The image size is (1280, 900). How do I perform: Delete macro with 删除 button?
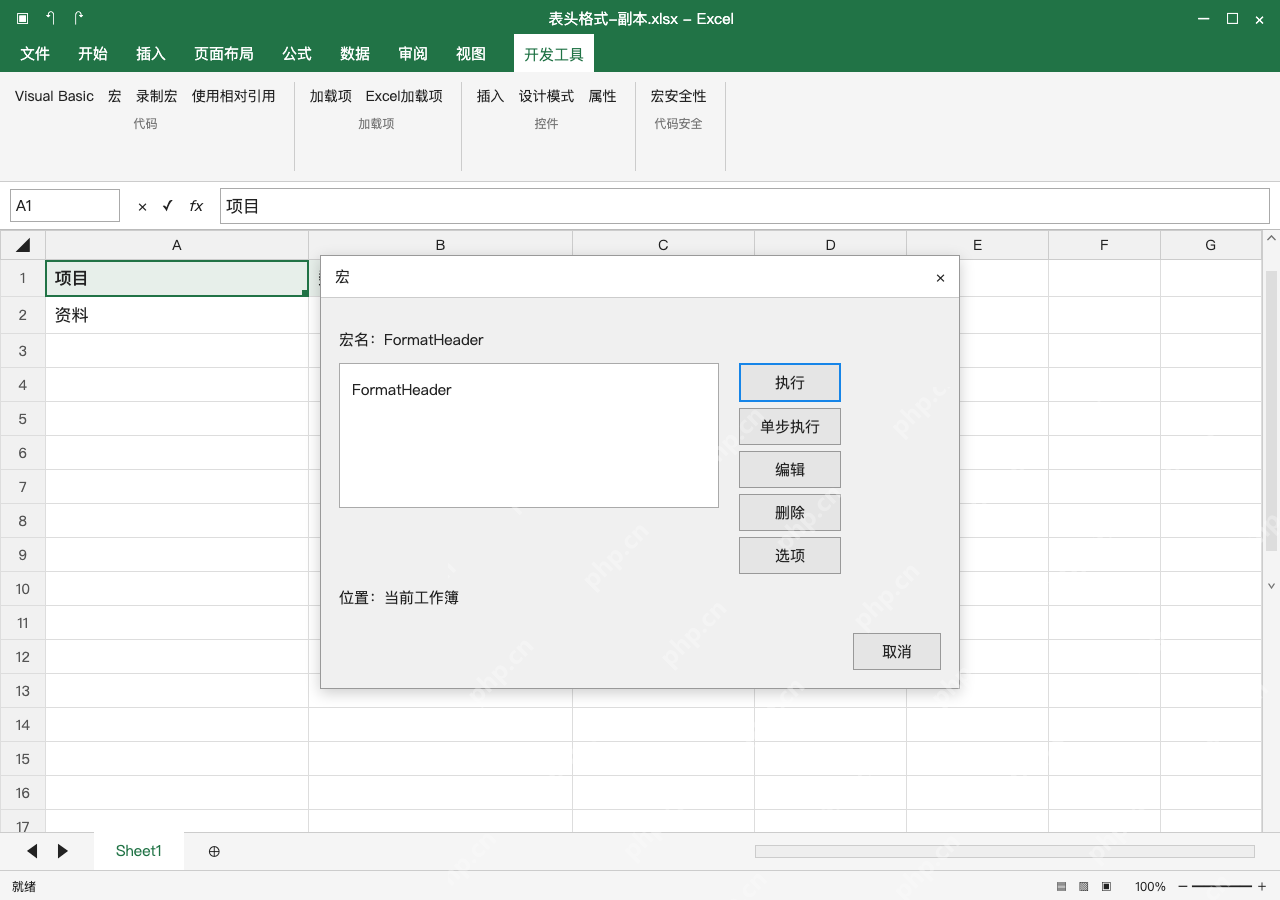click(x=790, y=512)
